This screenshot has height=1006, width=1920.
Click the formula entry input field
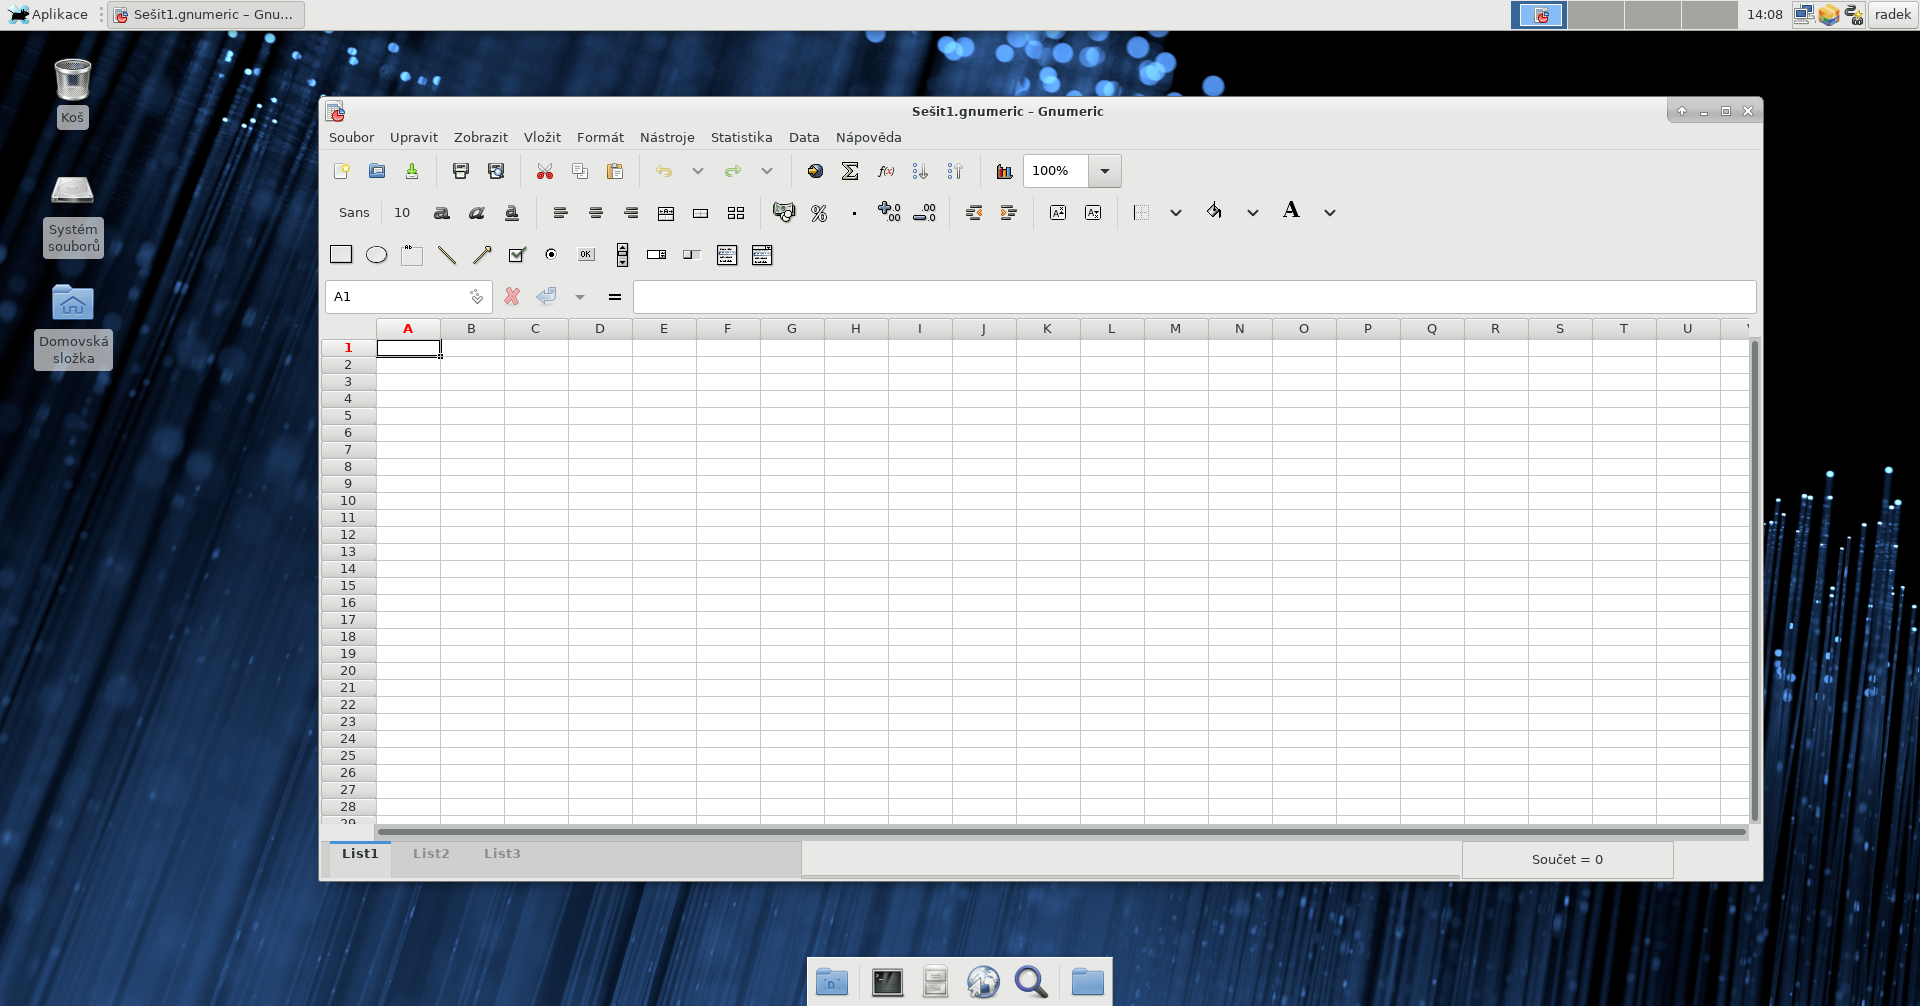(1193, 297)
